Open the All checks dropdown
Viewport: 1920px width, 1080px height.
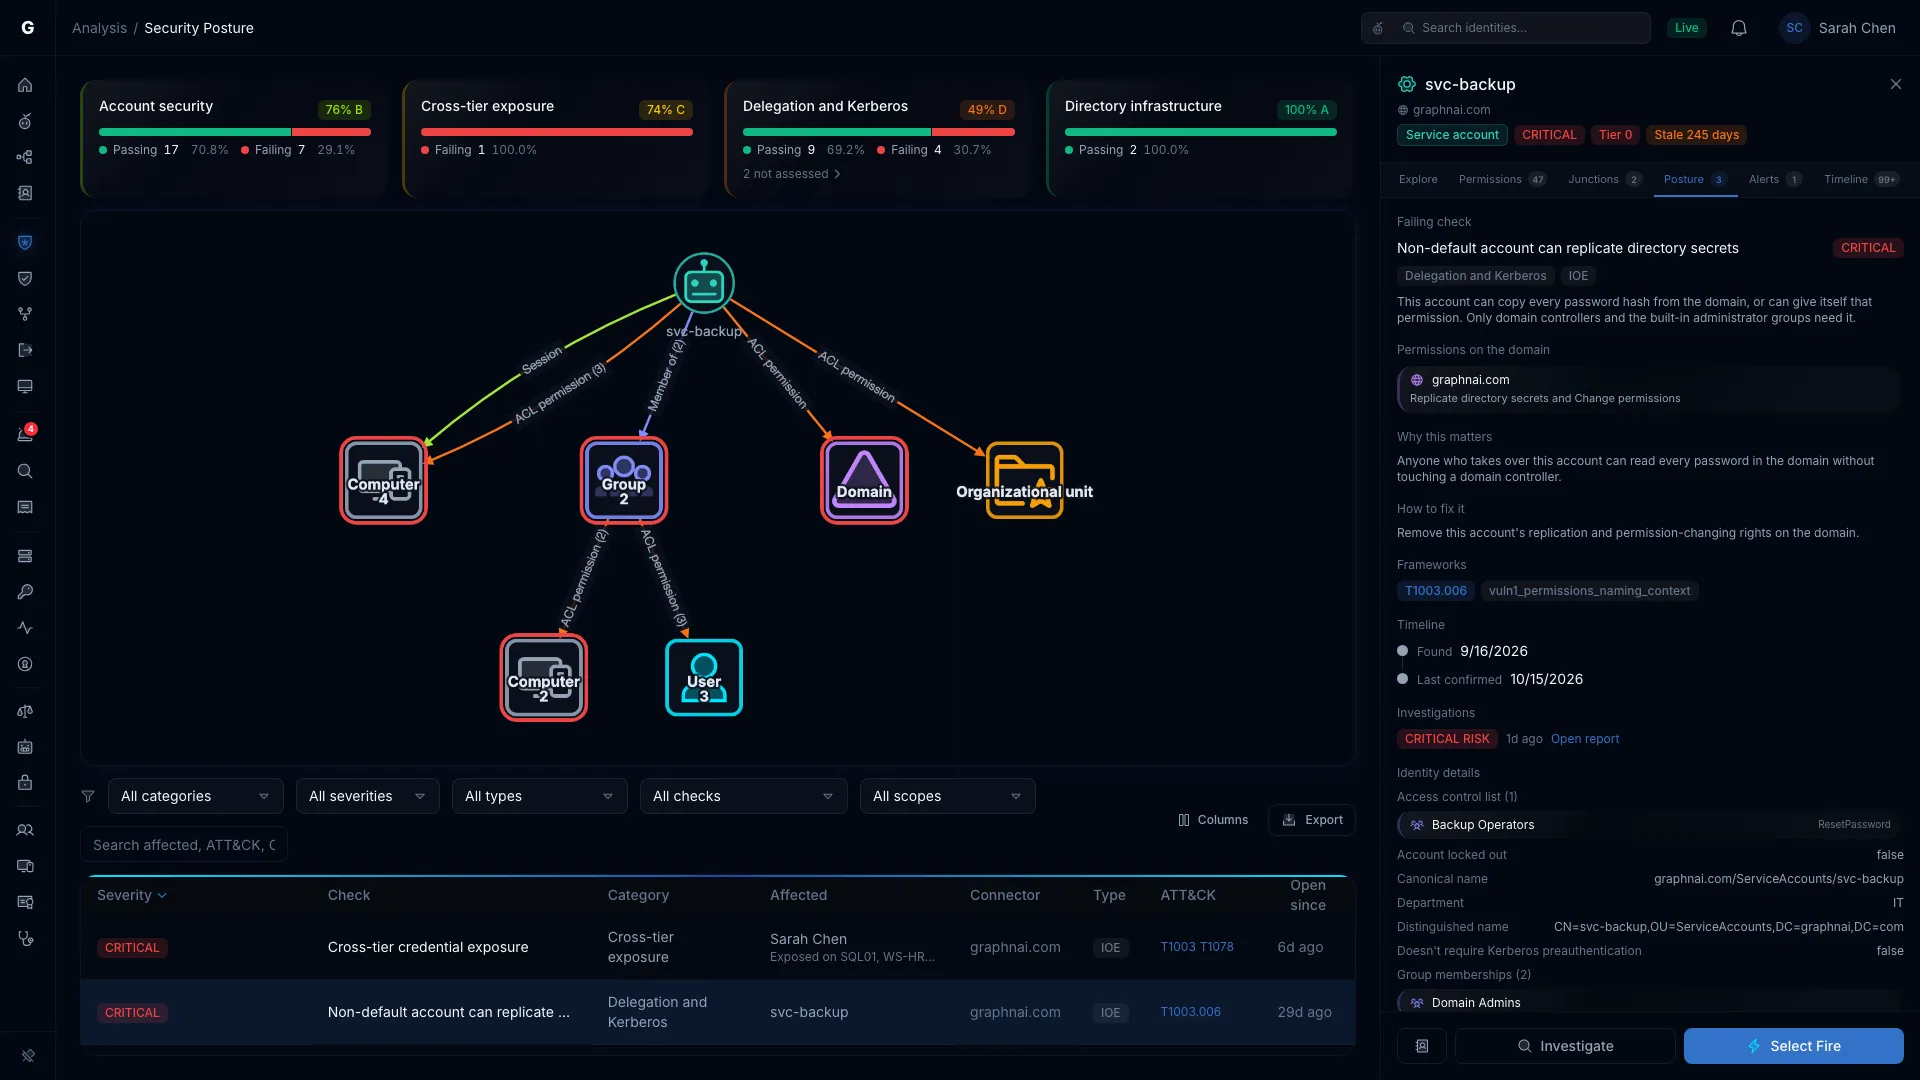click(744, 796)
